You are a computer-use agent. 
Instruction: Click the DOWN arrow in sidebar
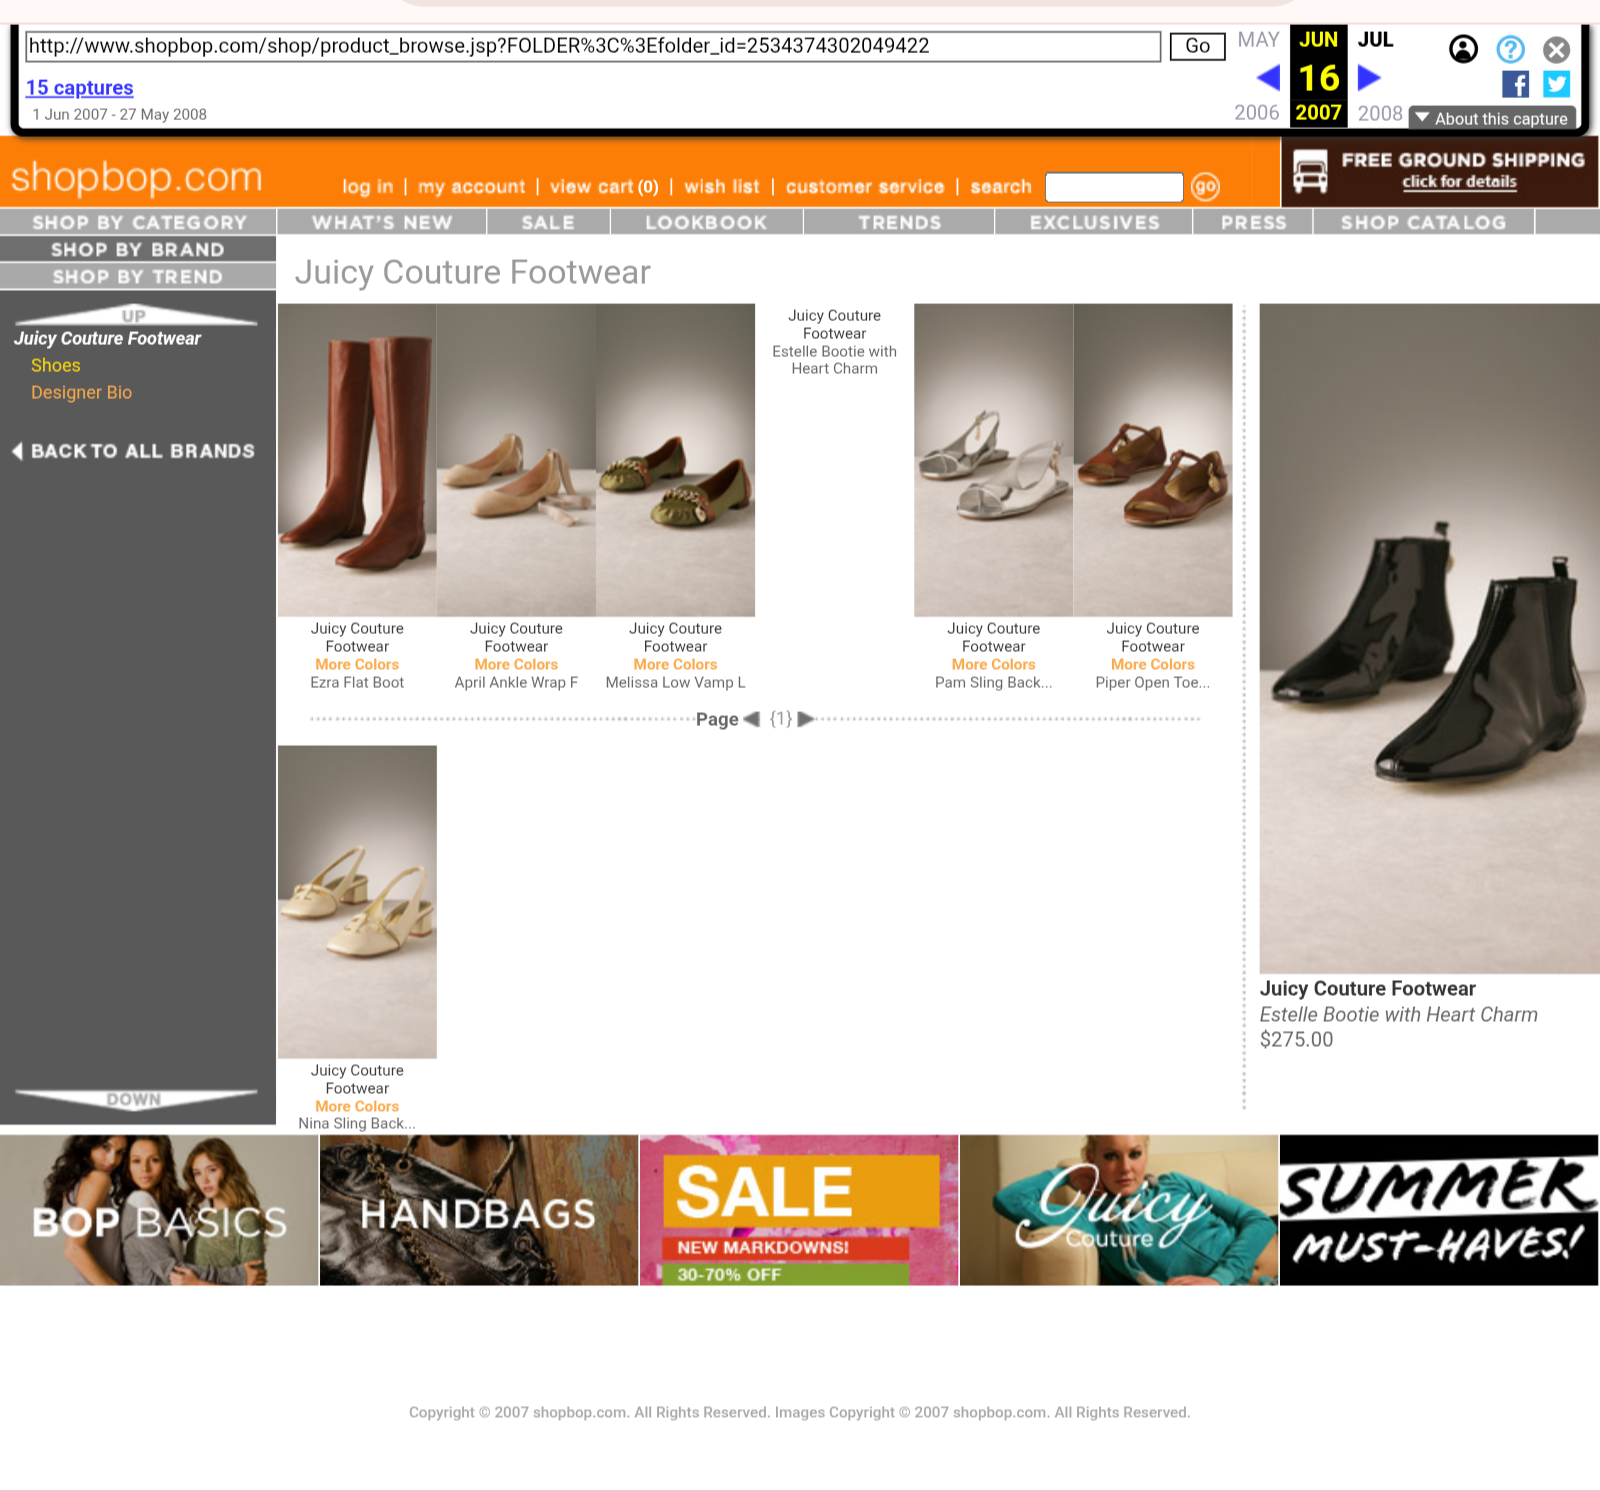[x=135, y=1099]
